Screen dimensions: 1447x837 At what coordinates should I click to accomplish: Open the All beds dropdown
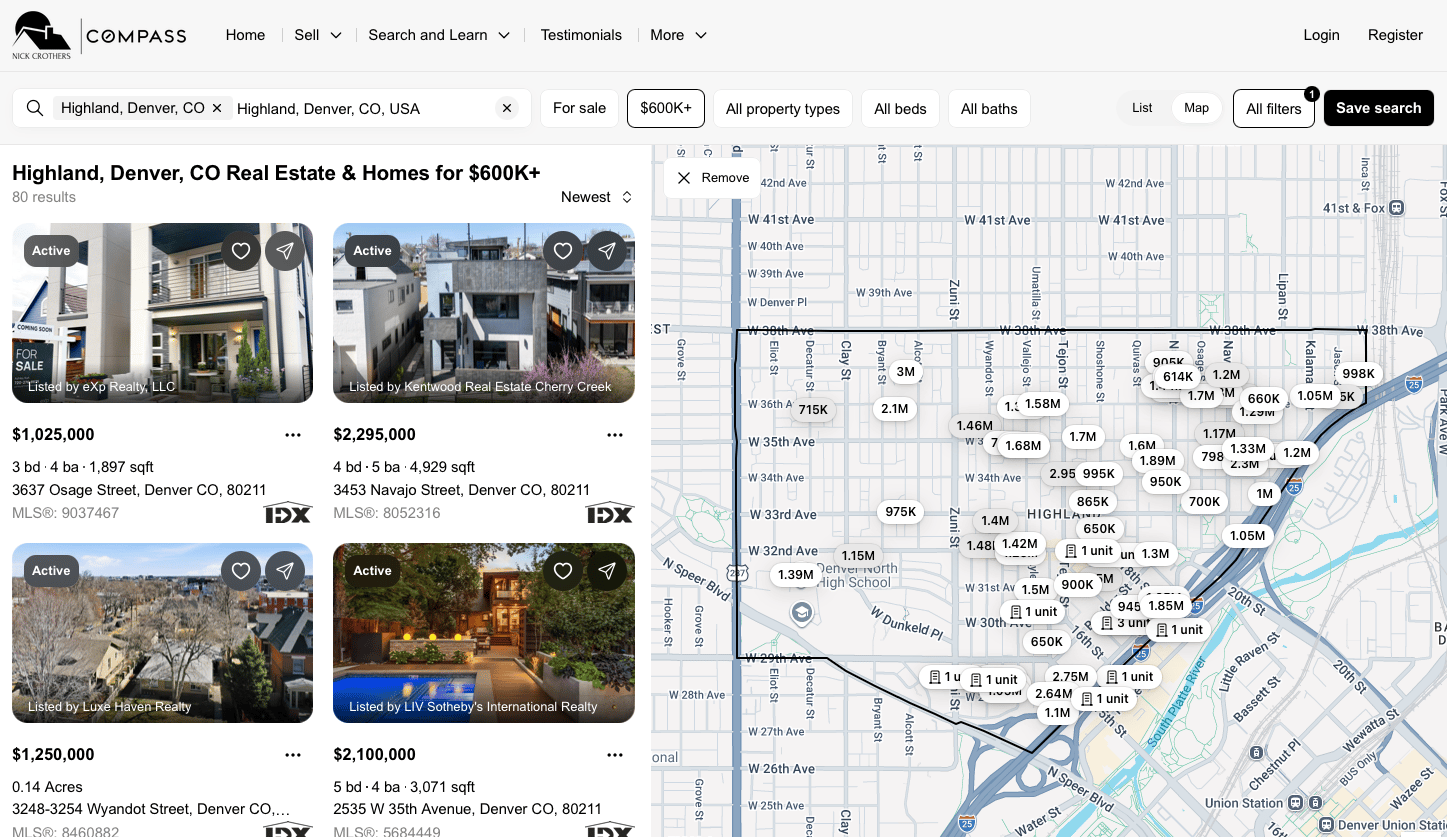(x=900, y=109)
